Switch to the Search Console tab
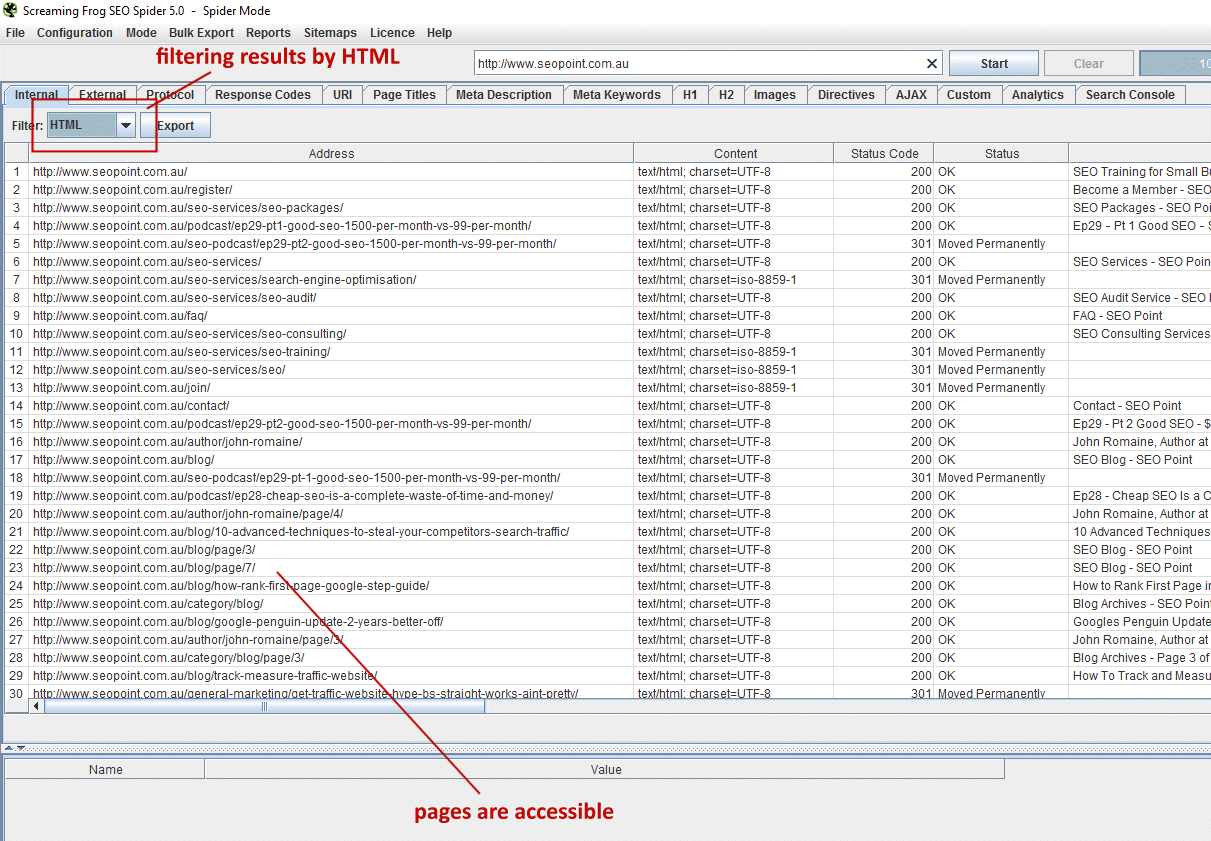This screenshot has height=841, width=1211. pos(1130,95)
